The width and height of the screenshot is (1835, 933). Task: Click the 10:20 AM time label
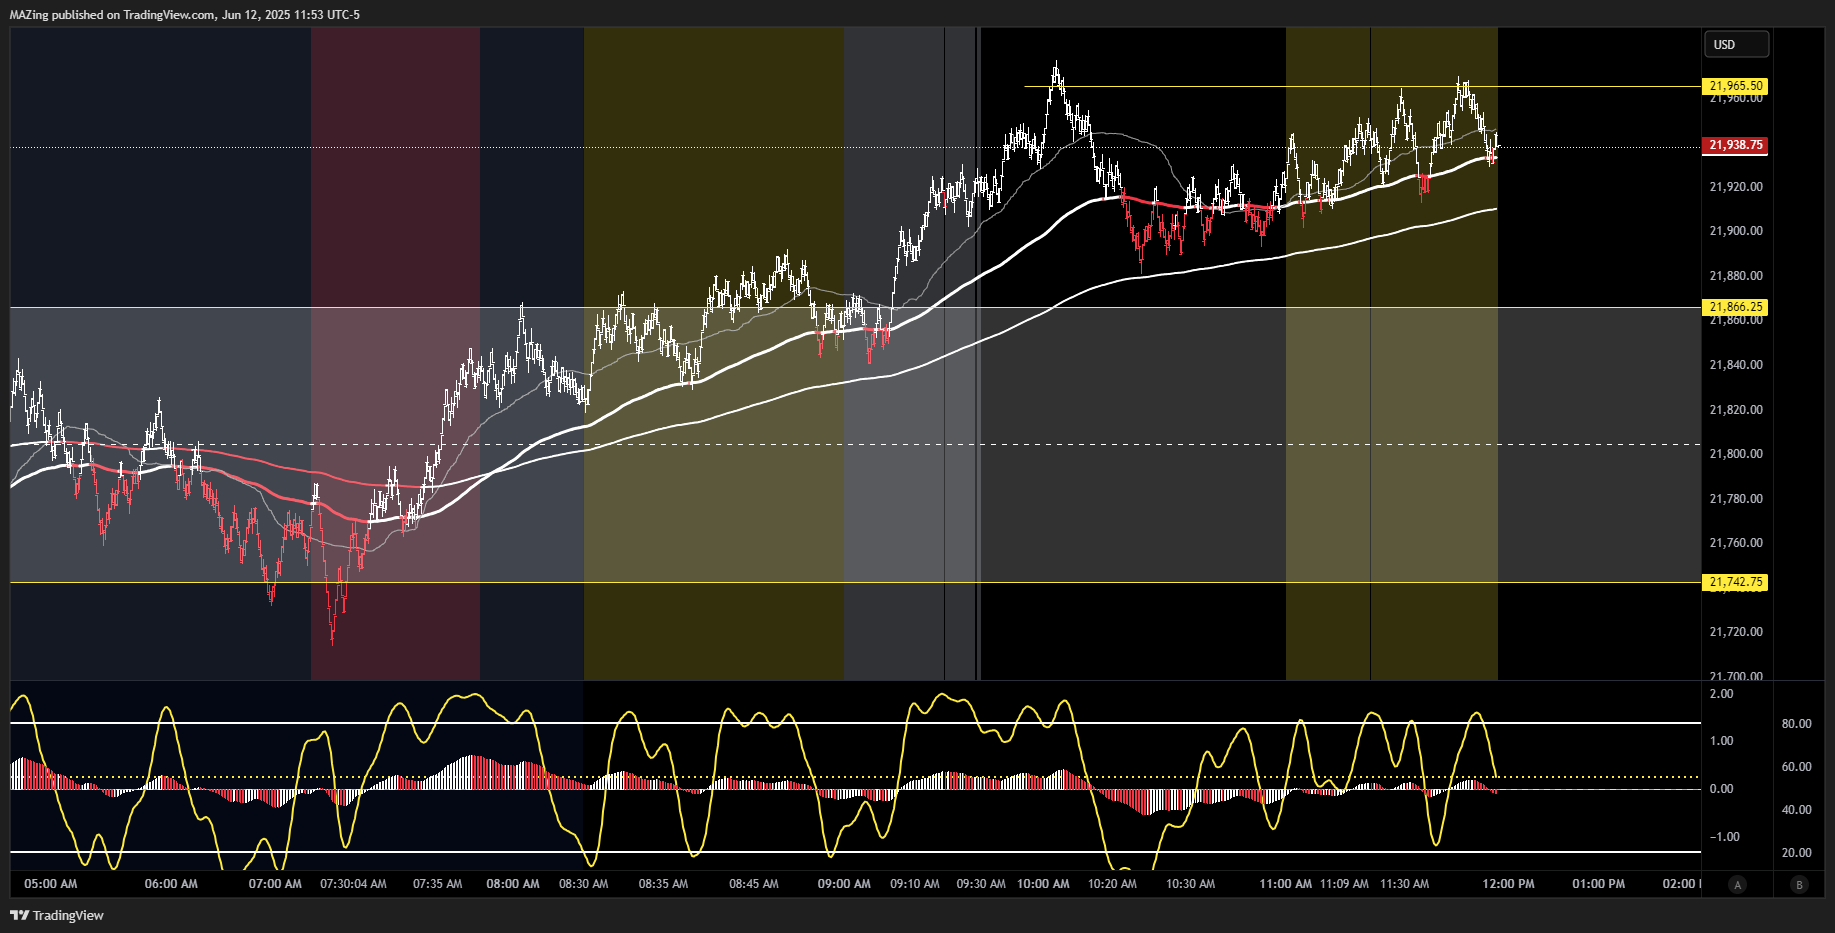[x=1112, y=884]
